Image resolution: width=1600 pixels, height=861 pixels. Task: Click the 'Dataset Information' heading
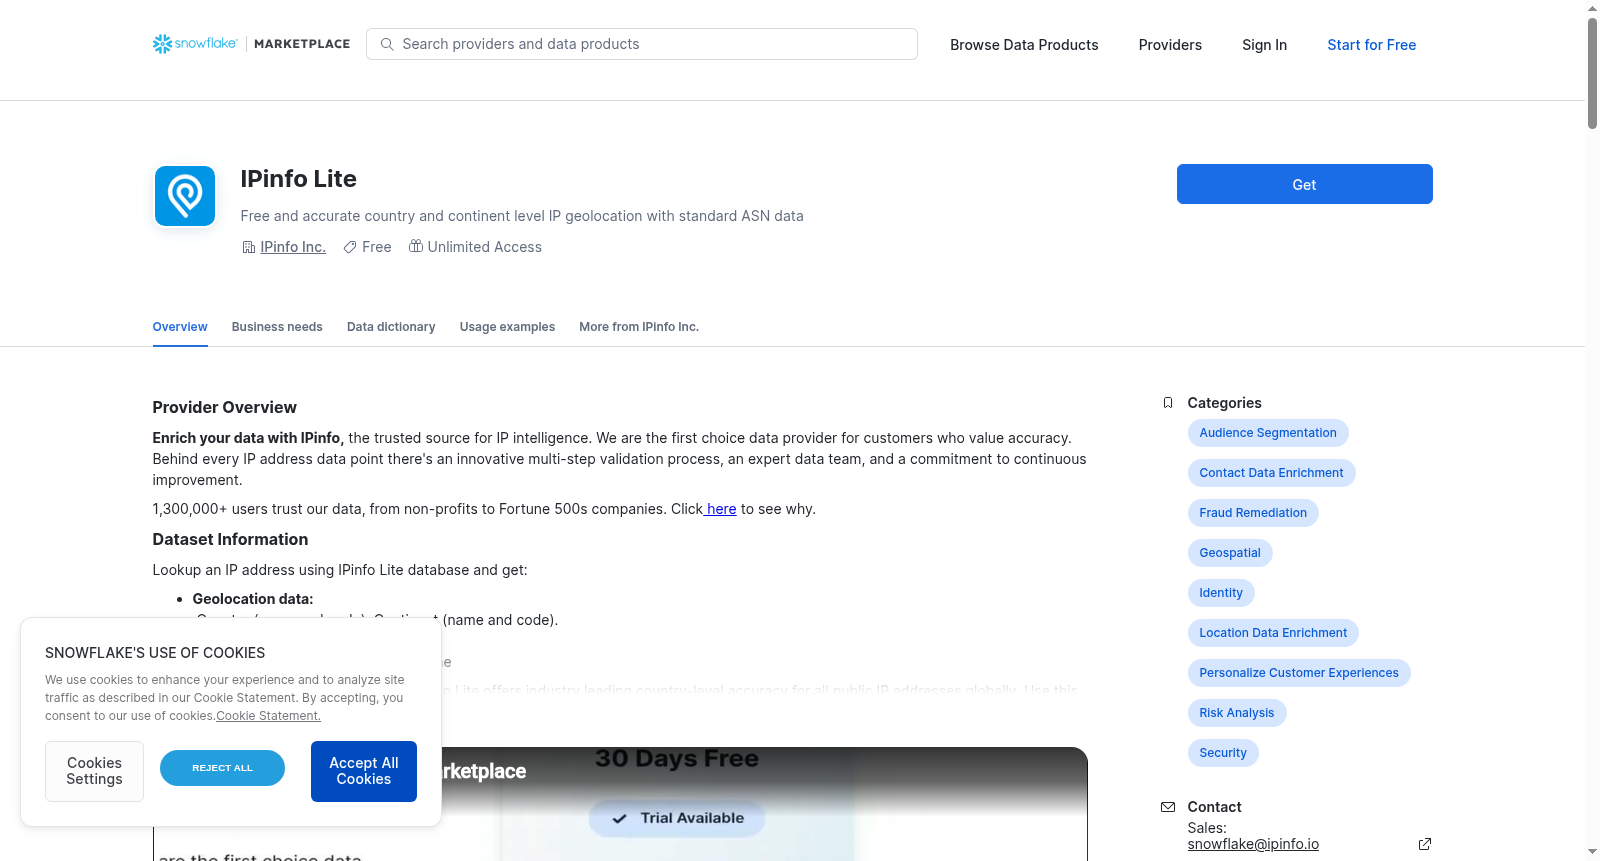pyautogui.click(x=230, y=539)
